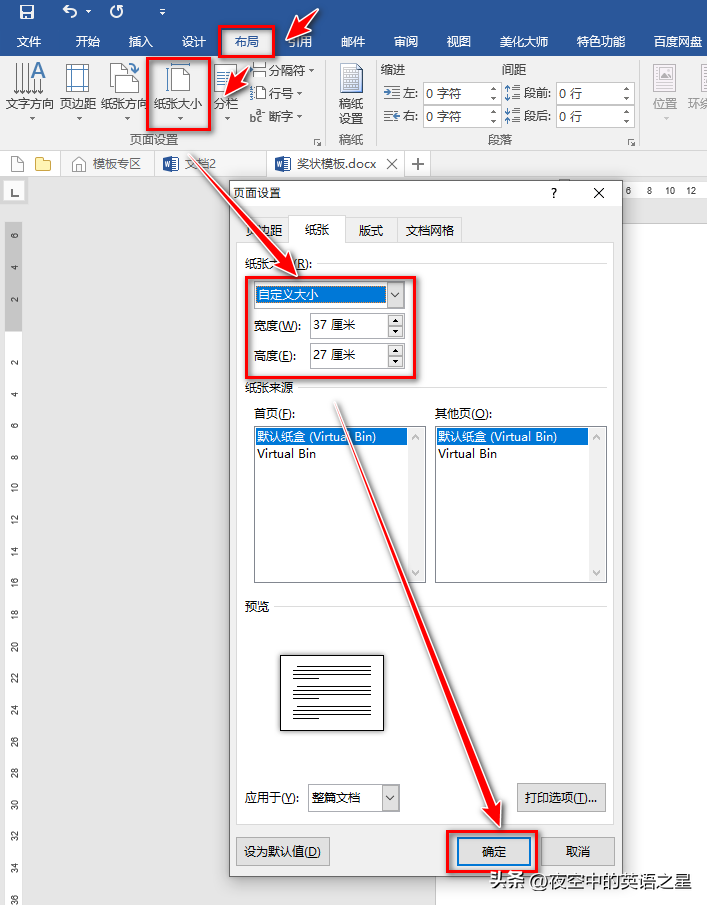The image size is (707, 905).
Task: Click the ruler tab selector L icon
Action: point(16,192)
